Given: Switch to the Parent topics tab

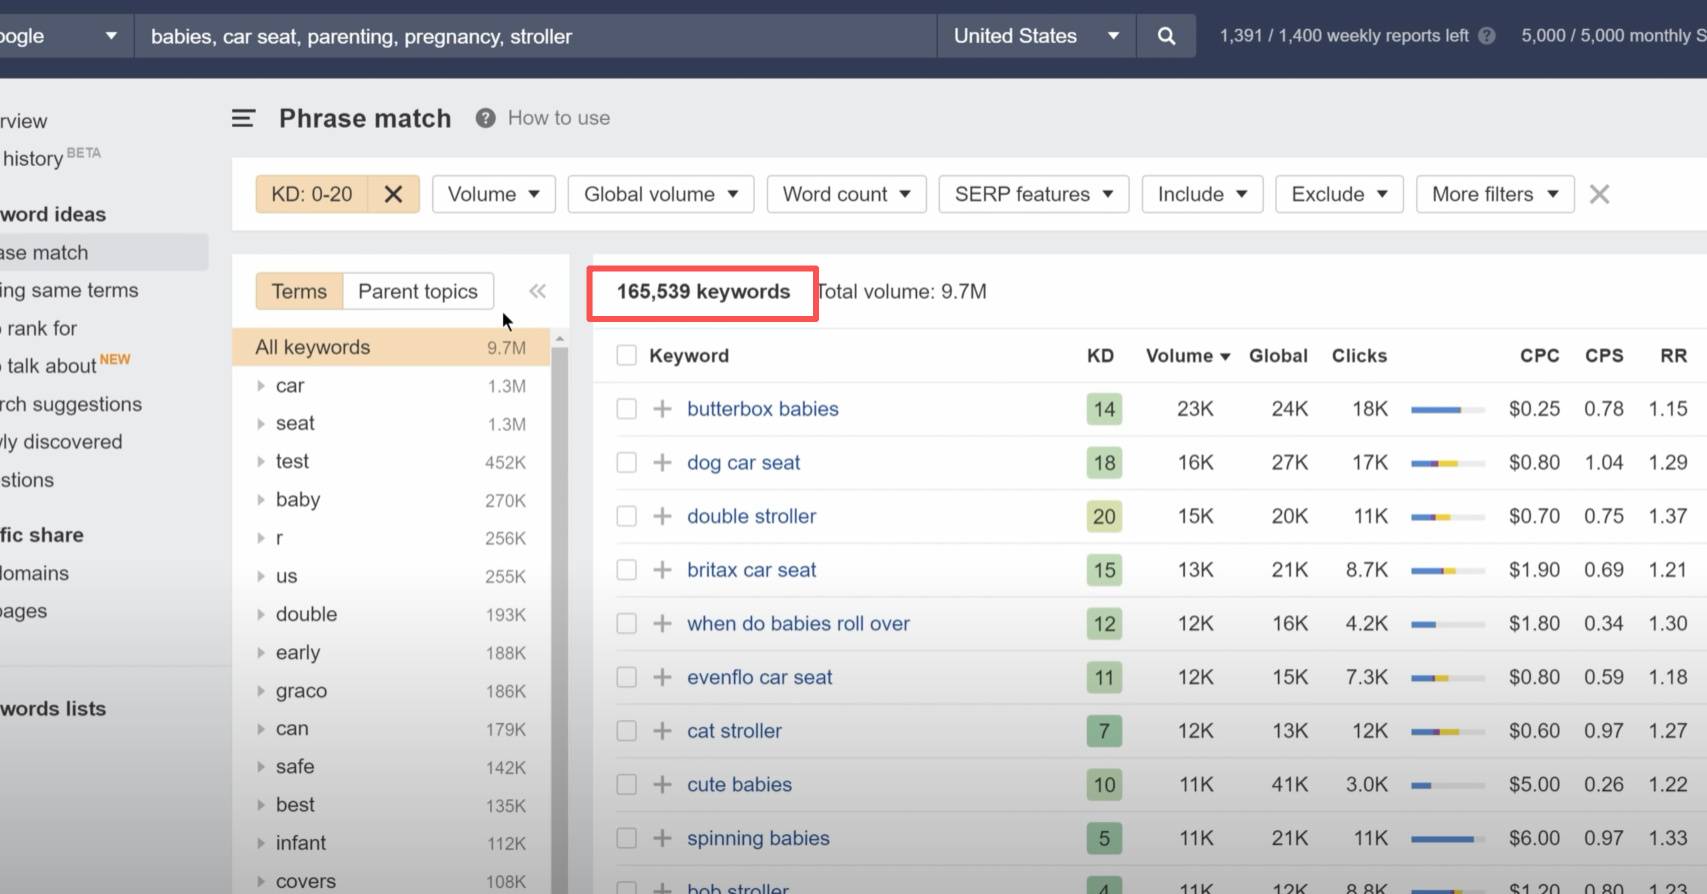Looking at the screenshot, I should (x=418, y=291).
